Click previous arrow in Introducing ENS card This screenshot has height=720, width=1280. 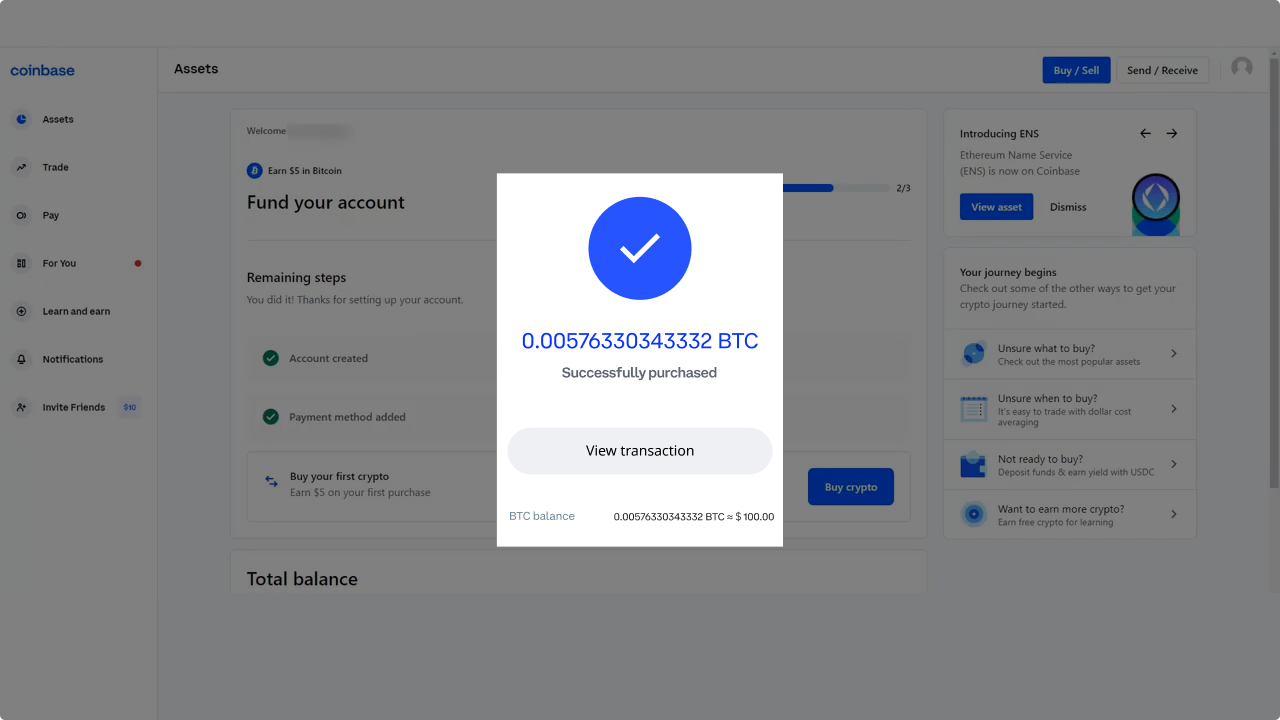click(x=1146, y=133)
